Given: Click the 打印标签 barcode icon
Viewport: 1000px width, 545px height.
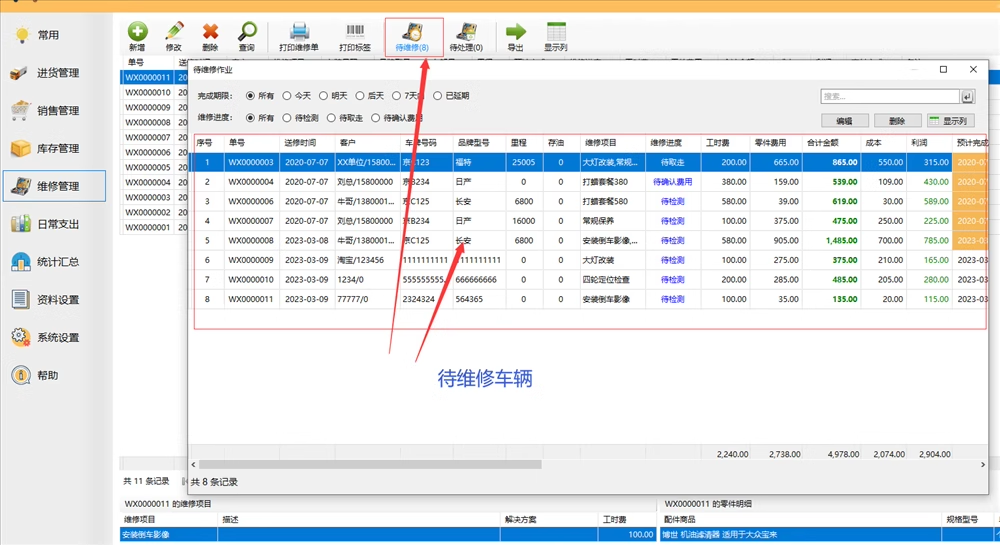Looking at the screenshot, I should click(355, 36).
